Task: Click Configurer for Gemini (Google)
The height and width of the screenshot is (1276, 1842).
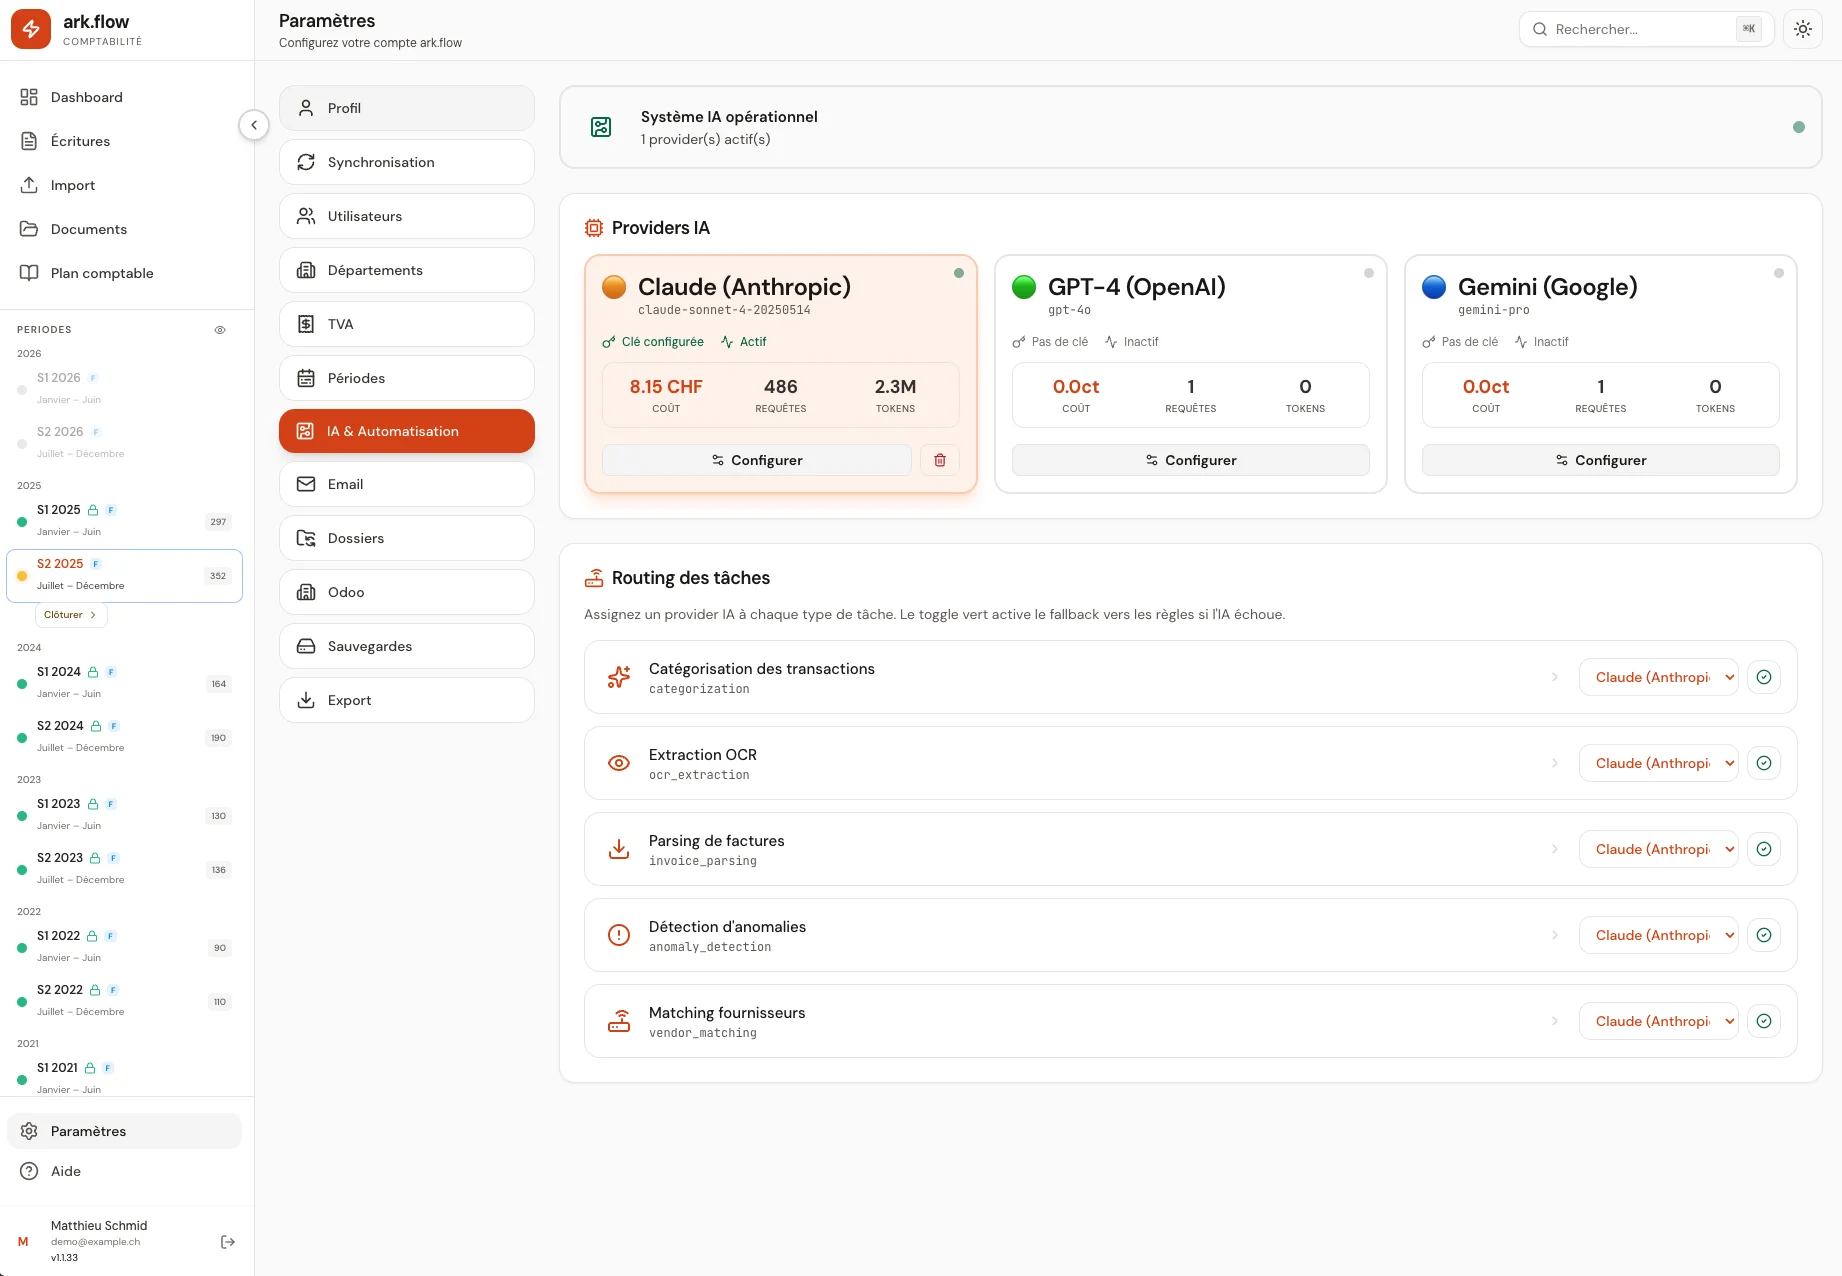Action: [x=1600, y=460]
